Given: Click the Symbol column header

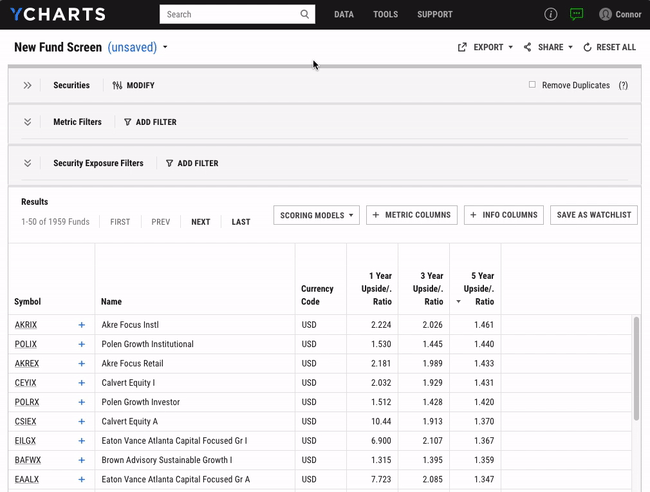Looking at the screenshot, I should click(x=27, y=302).
